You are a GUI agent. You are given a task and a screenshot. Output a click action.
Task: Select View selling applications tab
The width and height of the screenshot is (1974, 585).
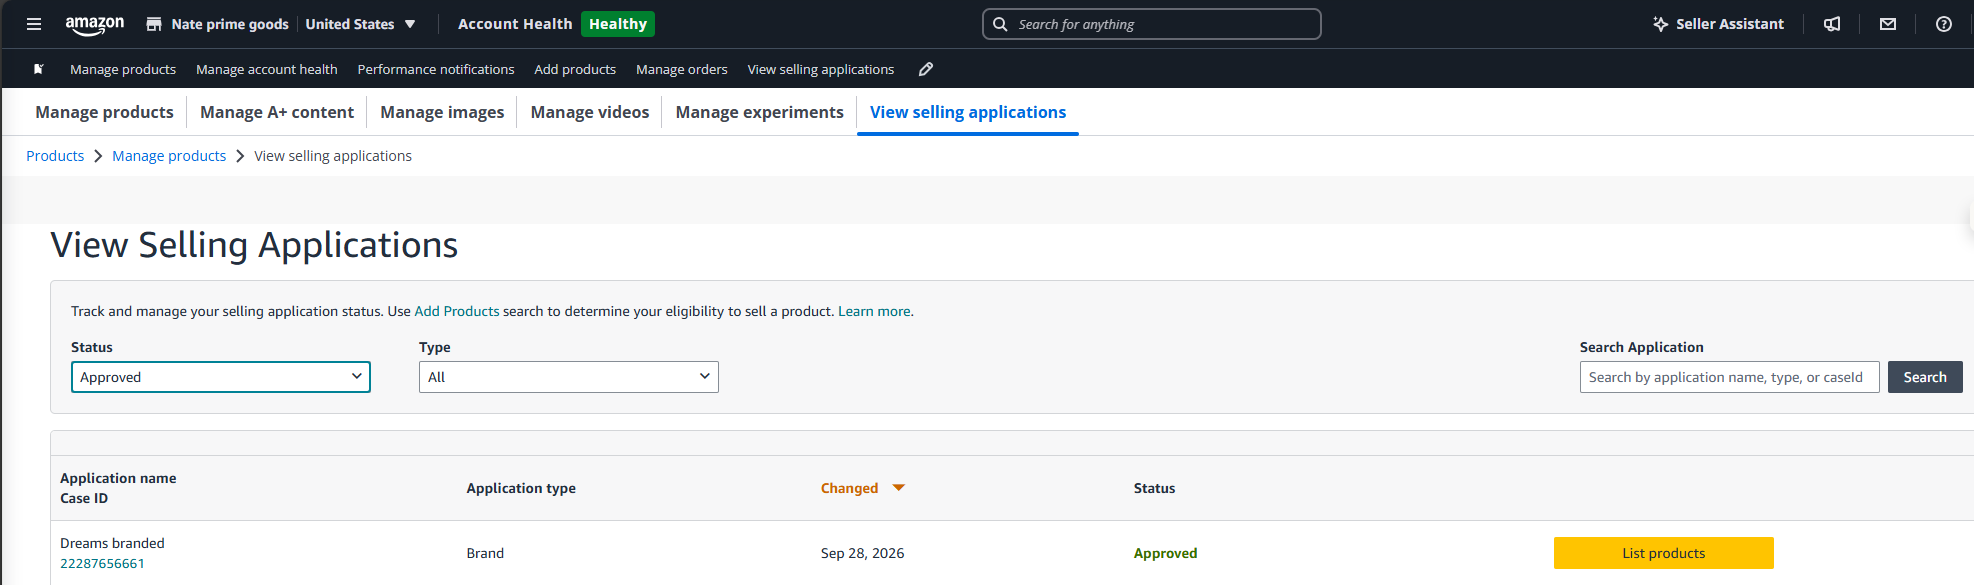coord(968,112)
